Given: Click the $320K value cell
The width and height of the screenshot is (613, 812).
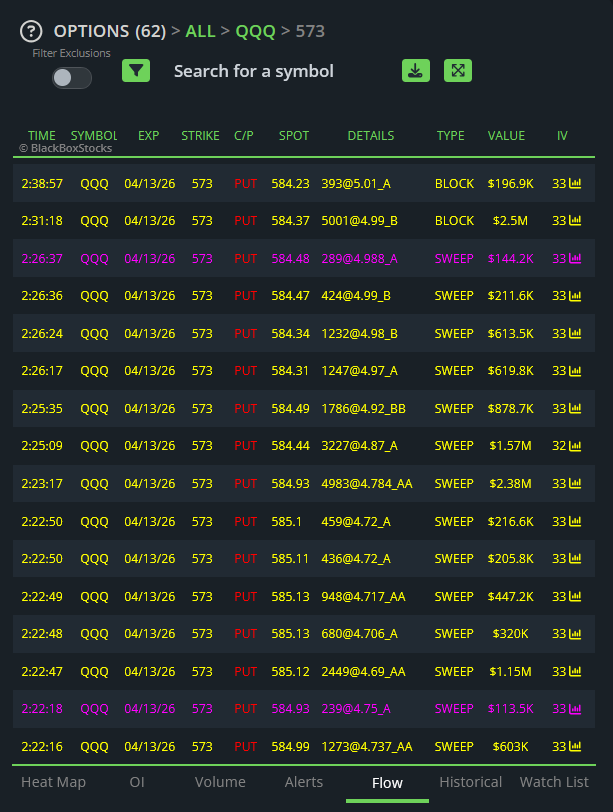Looking at the screenshot, I should point(510,634).
